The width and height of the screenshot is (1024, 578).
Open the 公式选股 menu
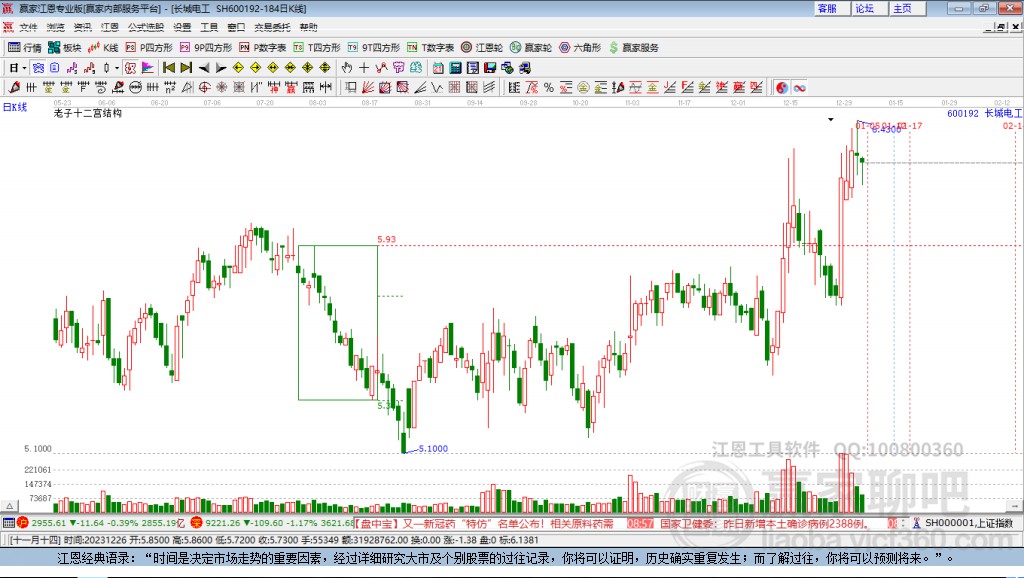[146, 27]
